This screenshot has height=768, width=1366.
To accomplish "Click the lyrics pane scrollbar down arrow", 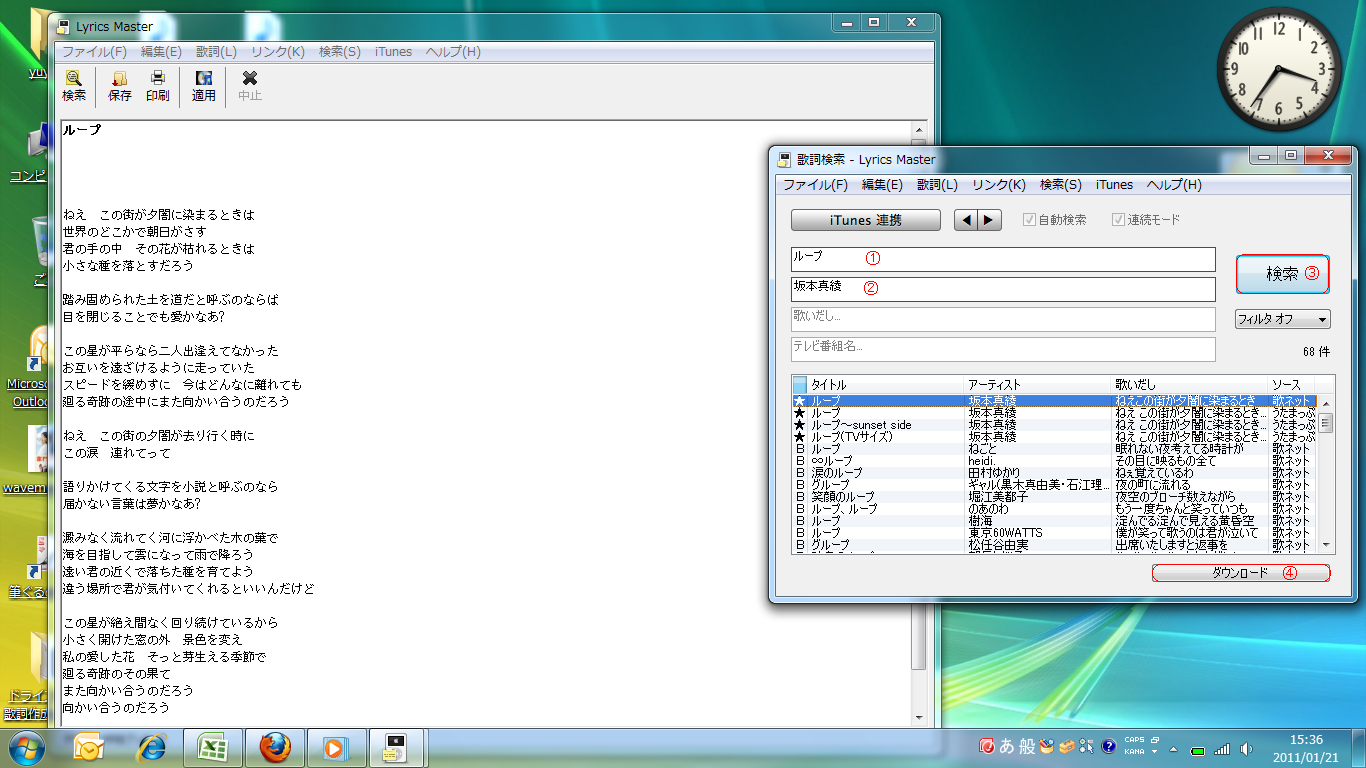I will [x=918, y=717].
